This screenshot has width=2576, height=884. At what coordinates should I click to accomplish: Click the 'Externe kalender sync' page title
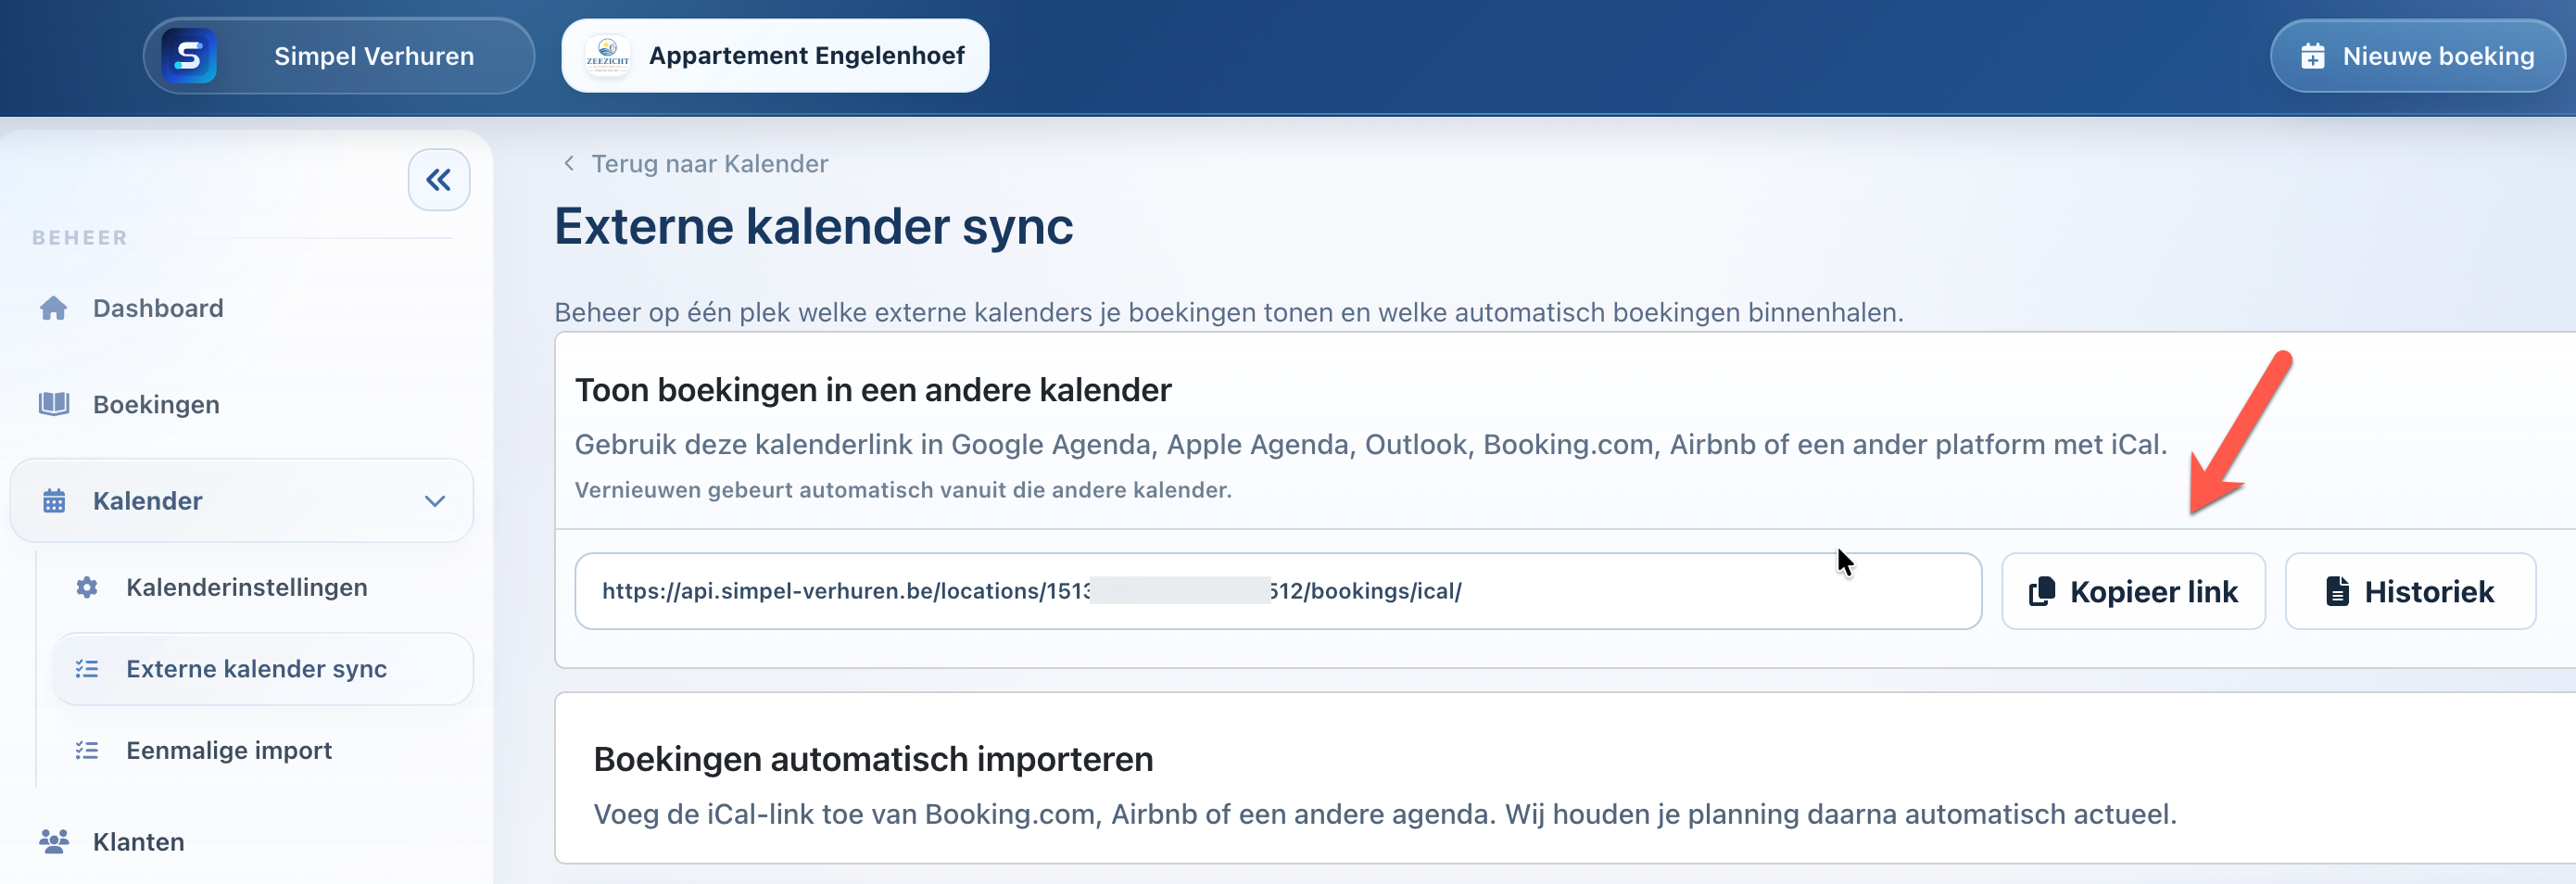click(x=813, y=226)
